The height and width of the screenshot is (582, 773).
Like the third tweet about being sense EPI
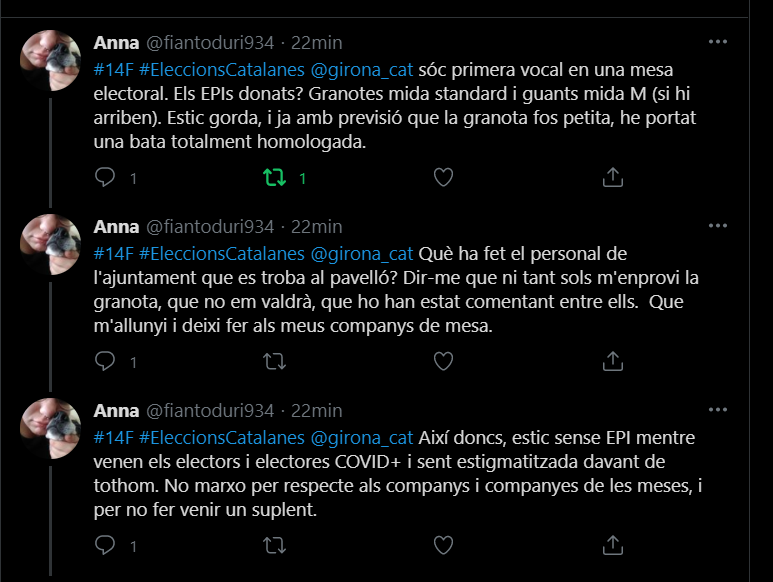pyautogui.click(x=443, y=546)
